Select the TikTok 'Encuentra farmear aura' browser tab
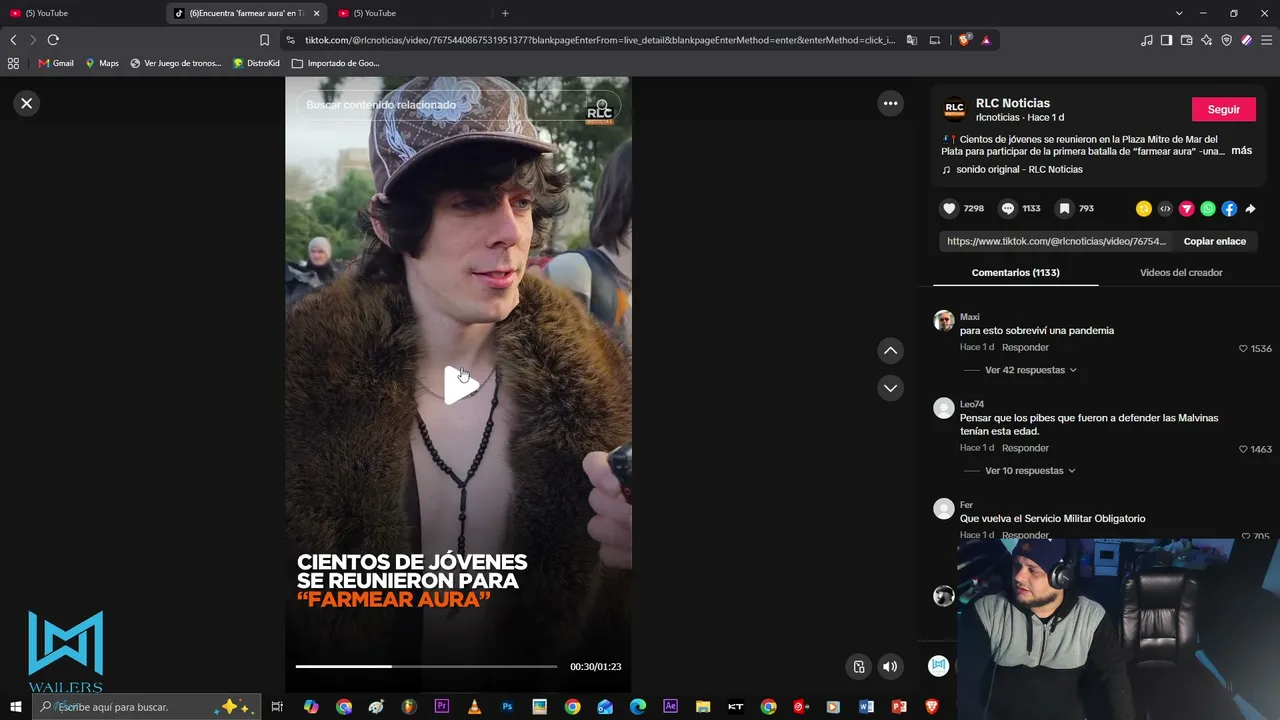This screenshot has height=720, width=1280. coord(247,13)
